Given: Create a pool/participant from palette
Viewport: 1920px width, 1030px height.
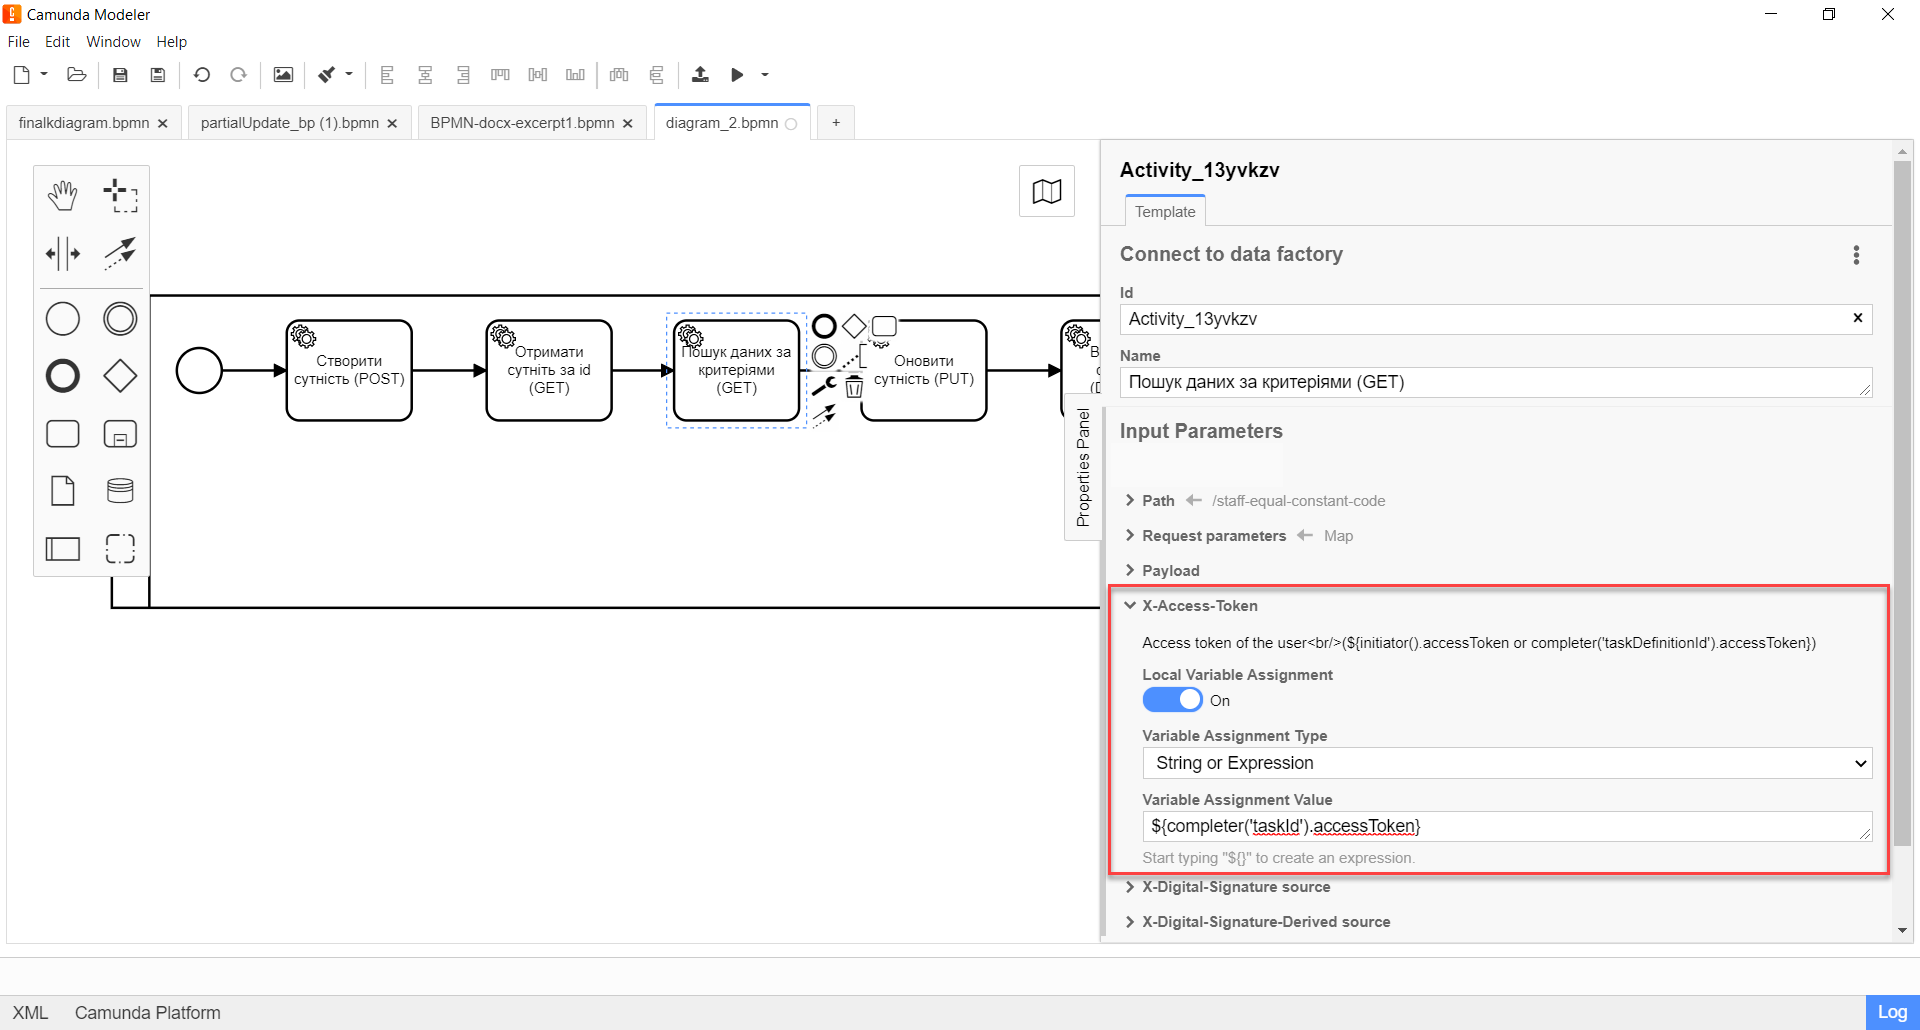Looking at the screenshot, I should pos(62,548).
